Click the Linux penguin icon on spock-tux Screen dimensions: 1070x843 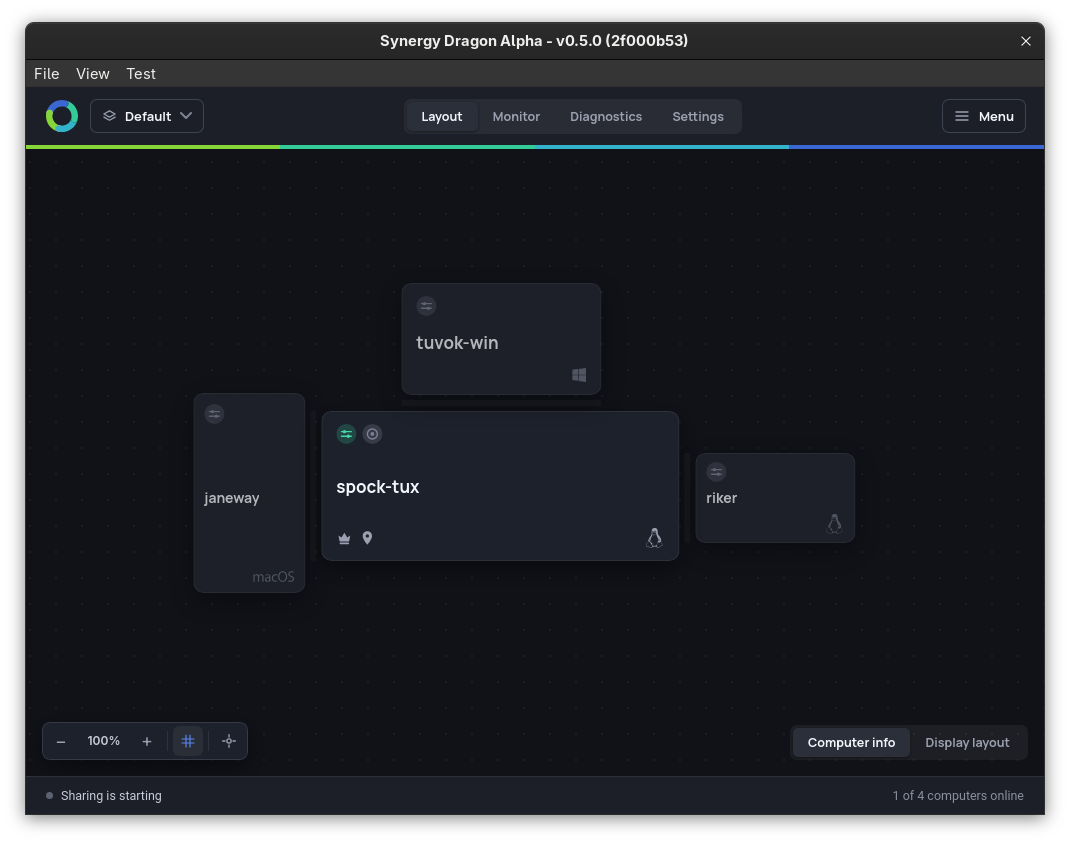[654, 538]
